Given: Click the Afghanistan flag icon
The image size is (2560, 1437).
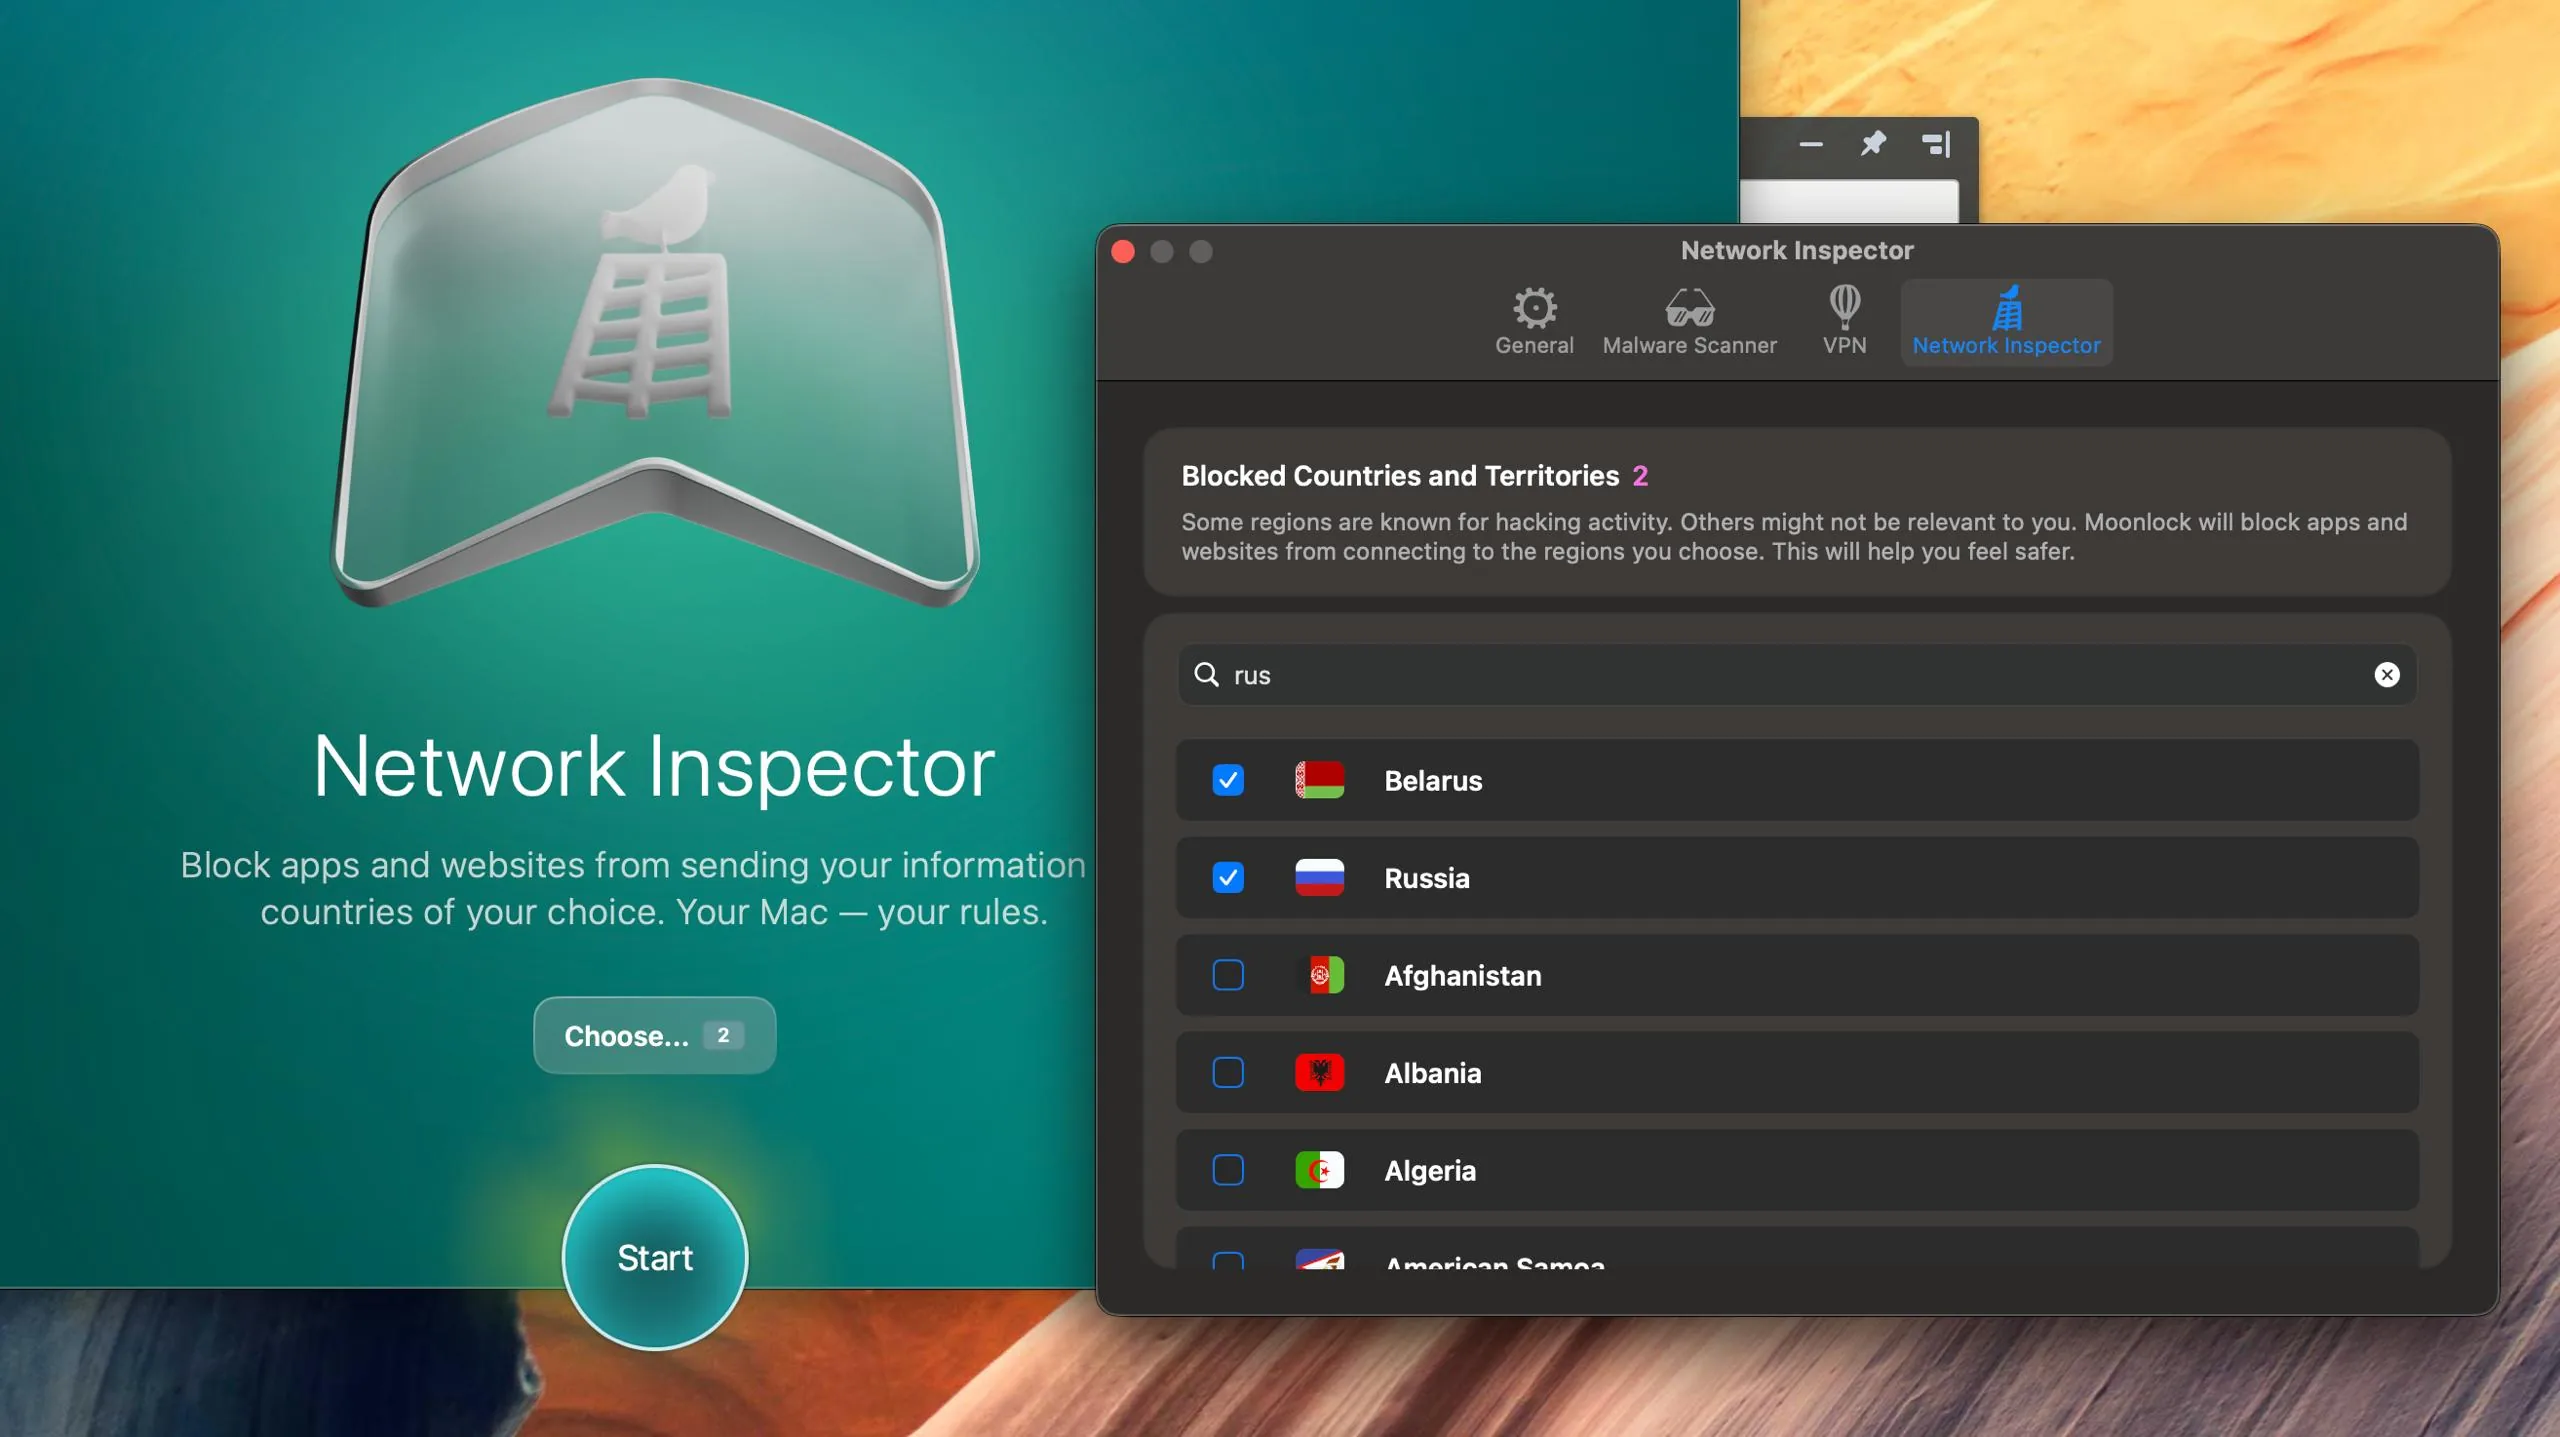Looking at the screenshot, I should [x=1319, y=975].
